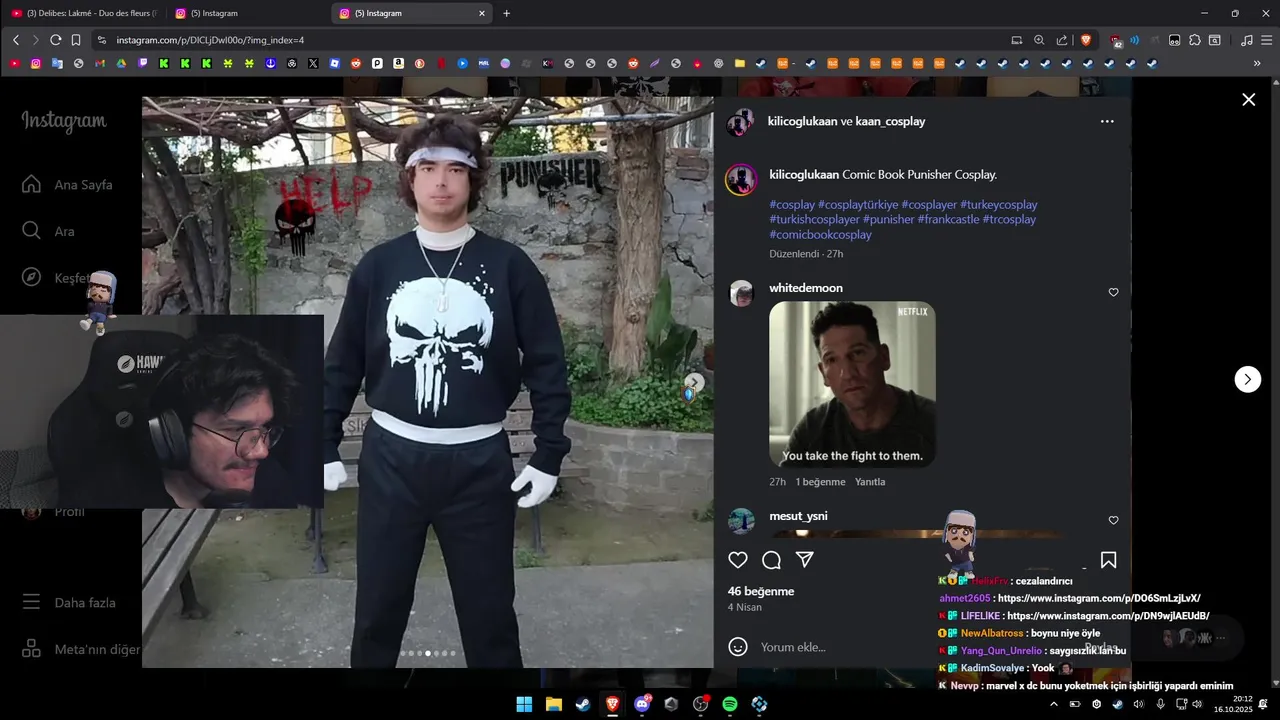Click the #comicbookcosplay hashtag
Image resolution: width=1280 pixels, height=720 pixels.
[820, 234]
